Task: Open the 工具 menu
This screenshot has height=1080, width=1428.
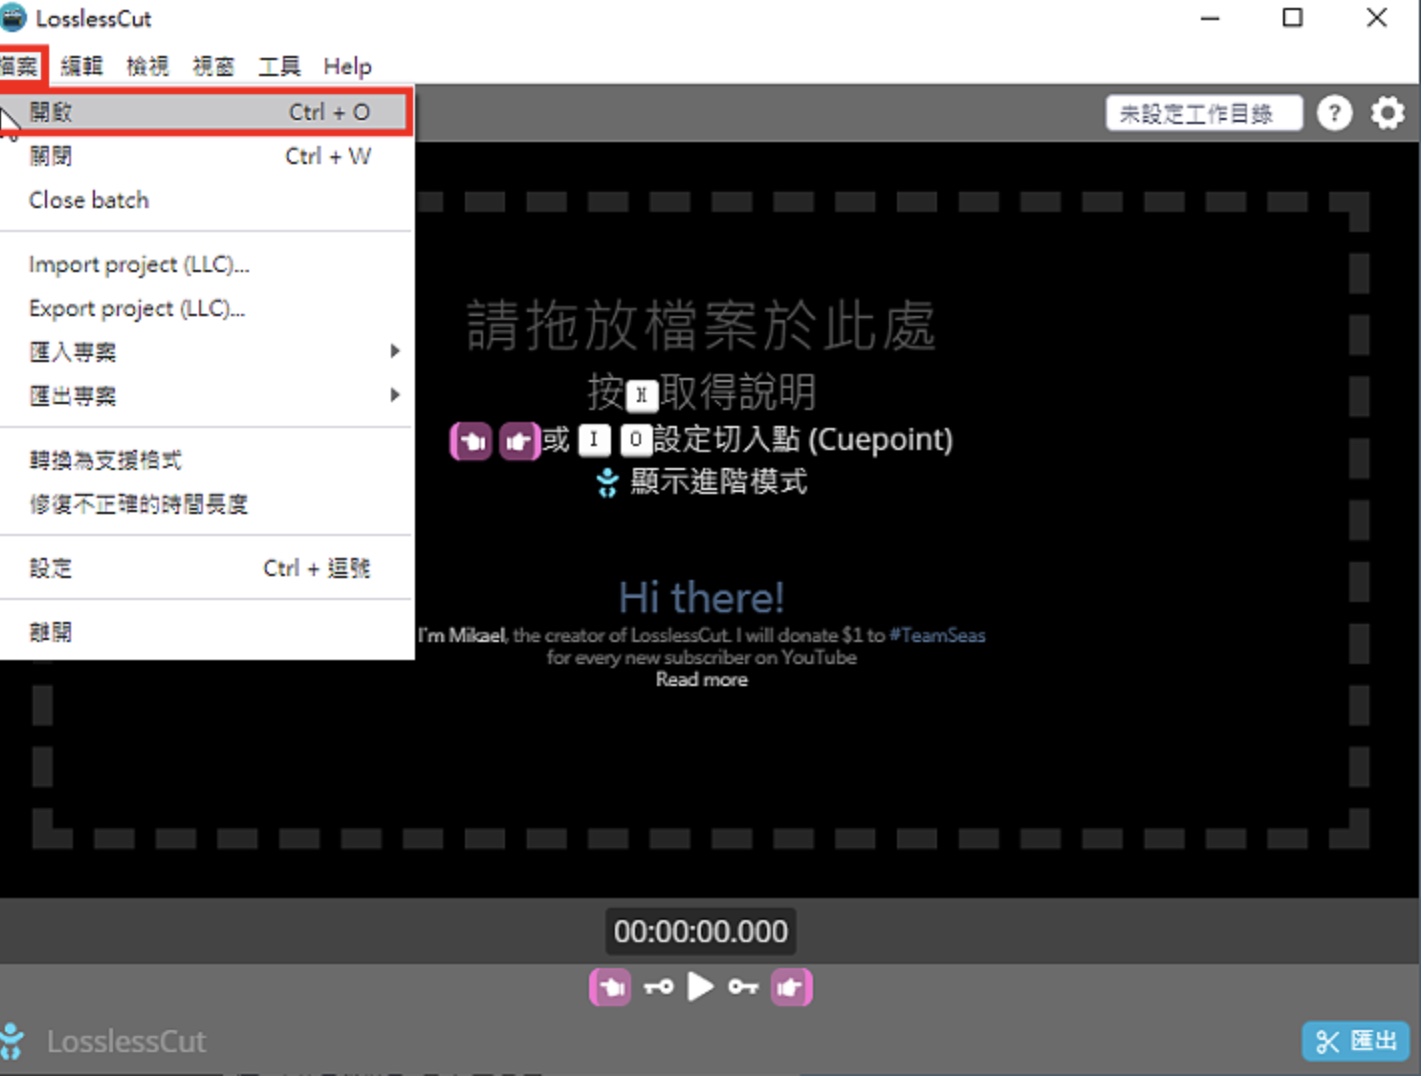Action: [279, 66]
